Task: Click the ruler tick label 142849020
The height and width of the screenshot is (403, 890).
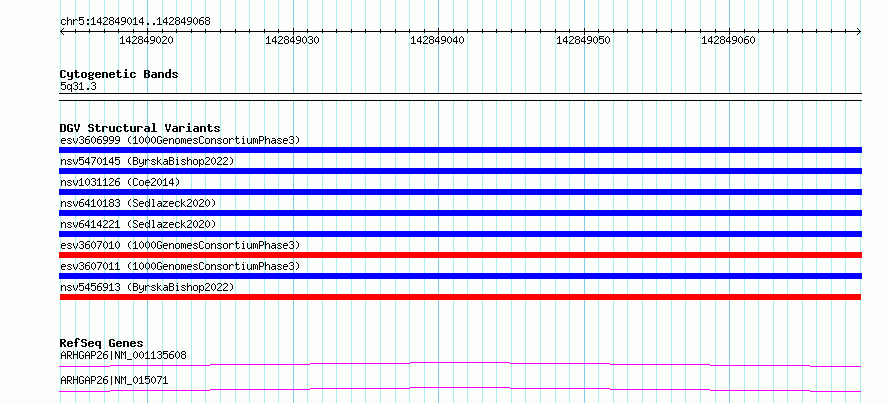Action: point(146,40)
